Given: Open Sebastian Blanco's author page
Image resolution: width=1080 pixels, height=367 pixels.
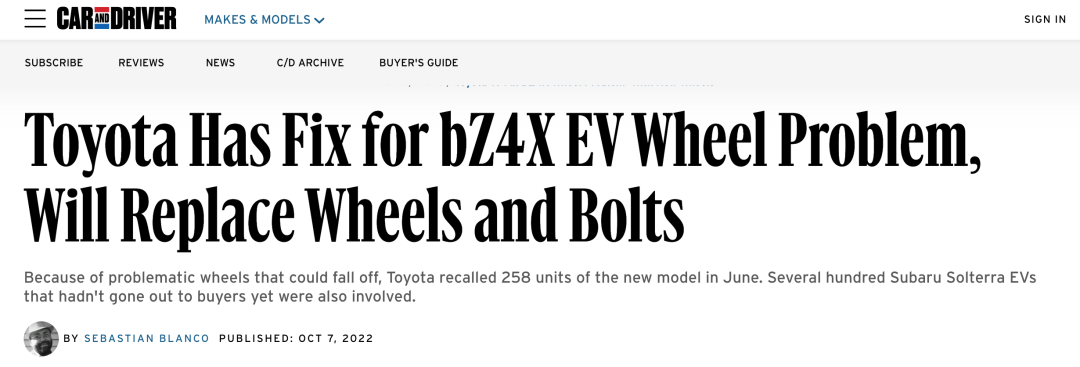Looking at the screenshot, I should click(x=147, y=339).
